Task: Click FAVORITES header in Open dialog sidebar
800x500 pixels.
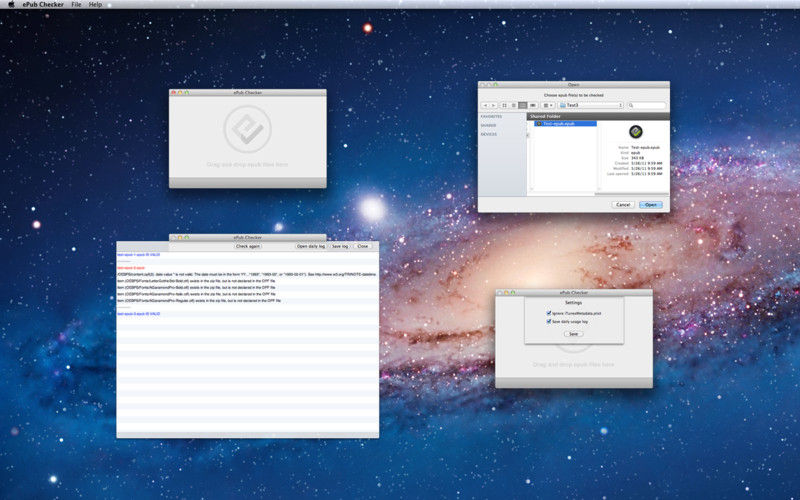Action: pyautogui.click(x=491, y=117)
